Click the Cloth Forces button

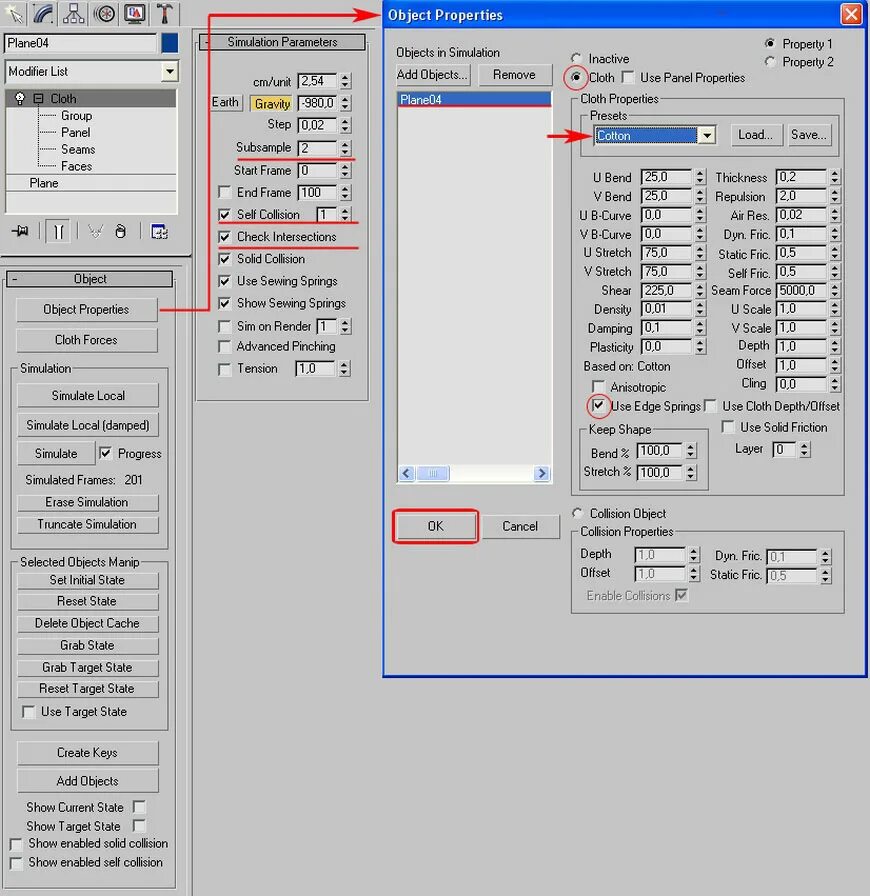pos(86,340)
